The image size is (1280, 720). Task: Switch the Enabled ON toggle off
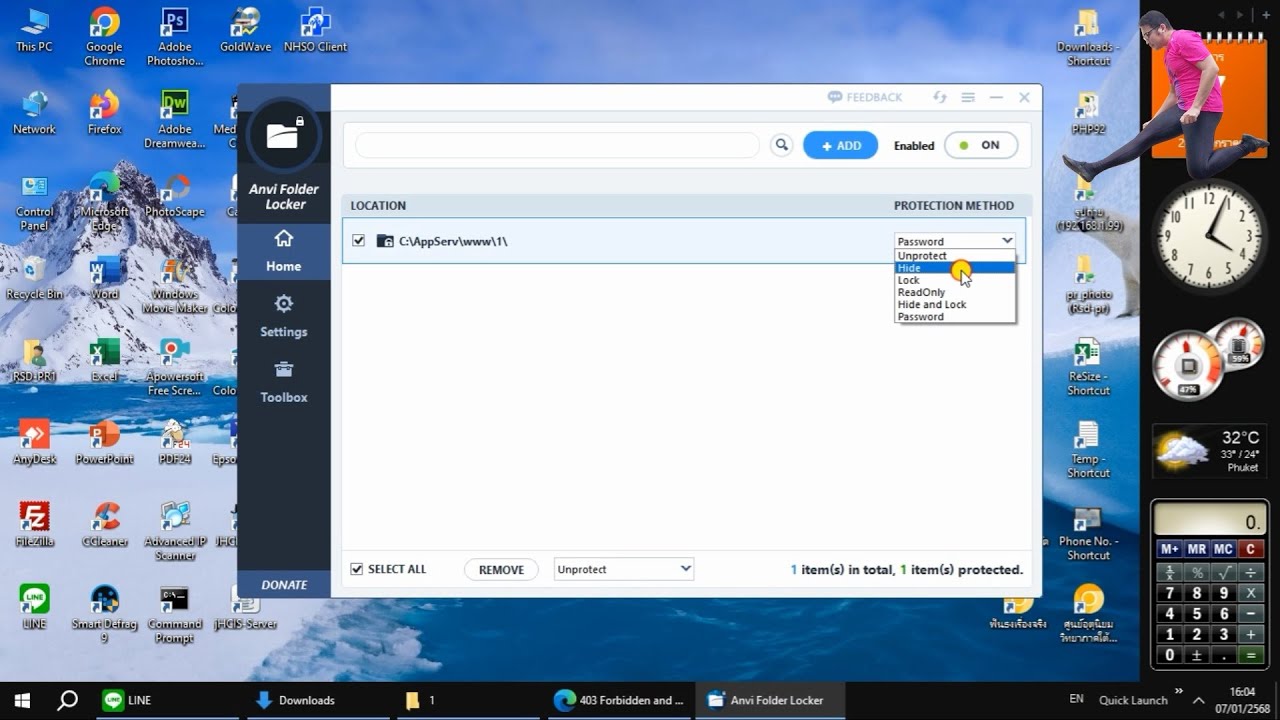click(x=981, y=145)
